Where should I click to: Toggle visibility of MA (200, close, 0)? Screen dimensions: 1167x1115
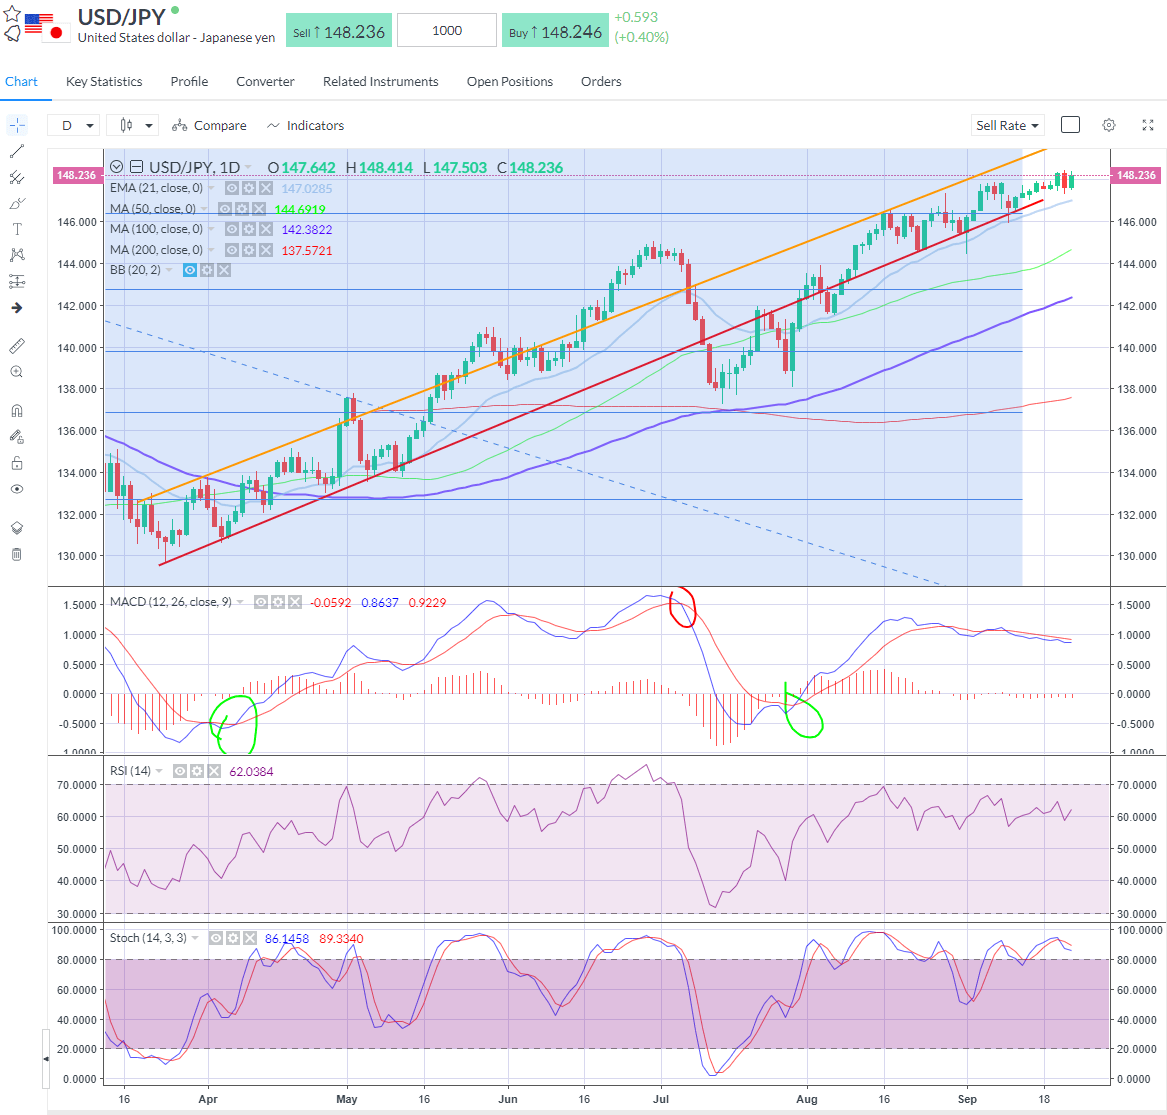coord(232,250)
